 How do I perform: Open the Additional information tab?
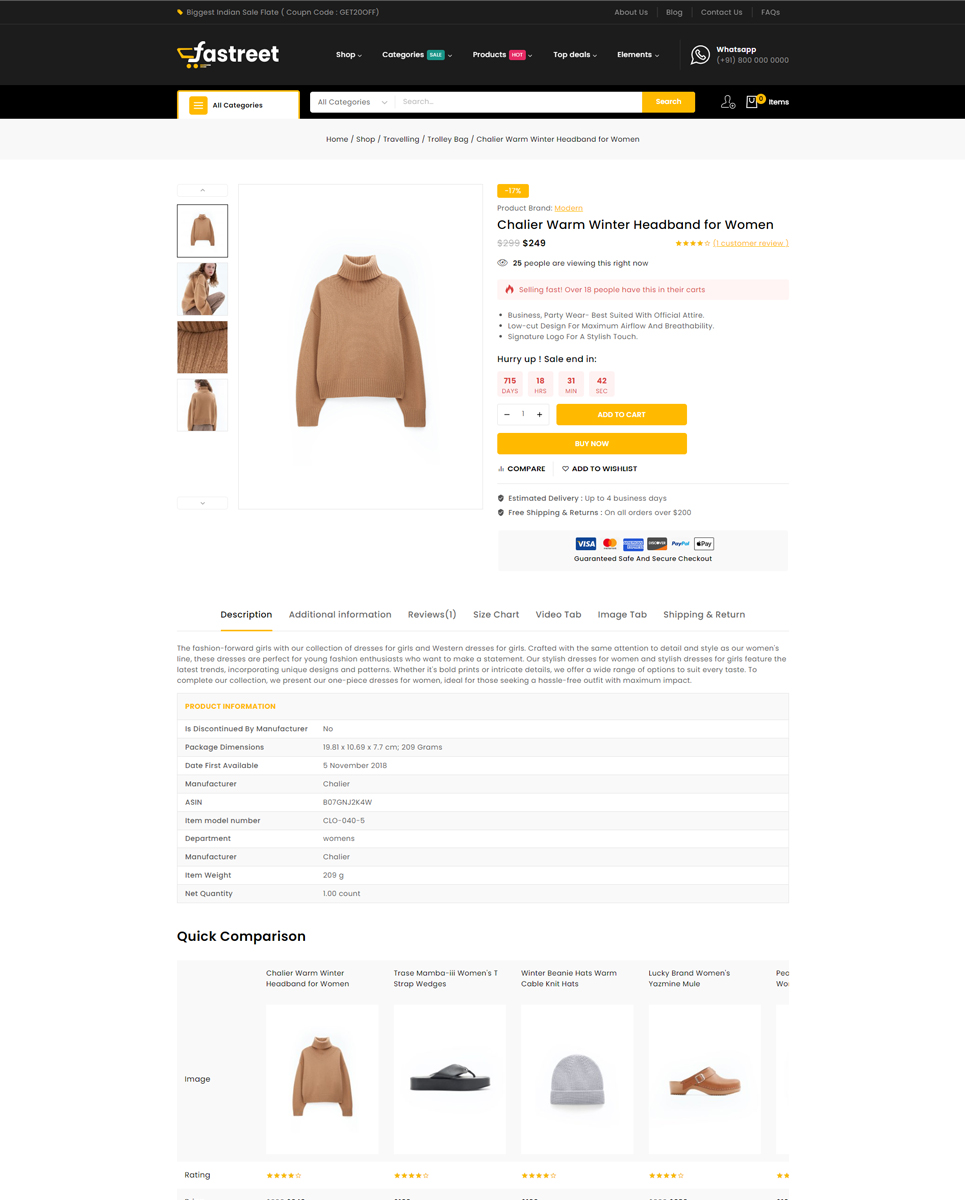click(x=340, y=615)
